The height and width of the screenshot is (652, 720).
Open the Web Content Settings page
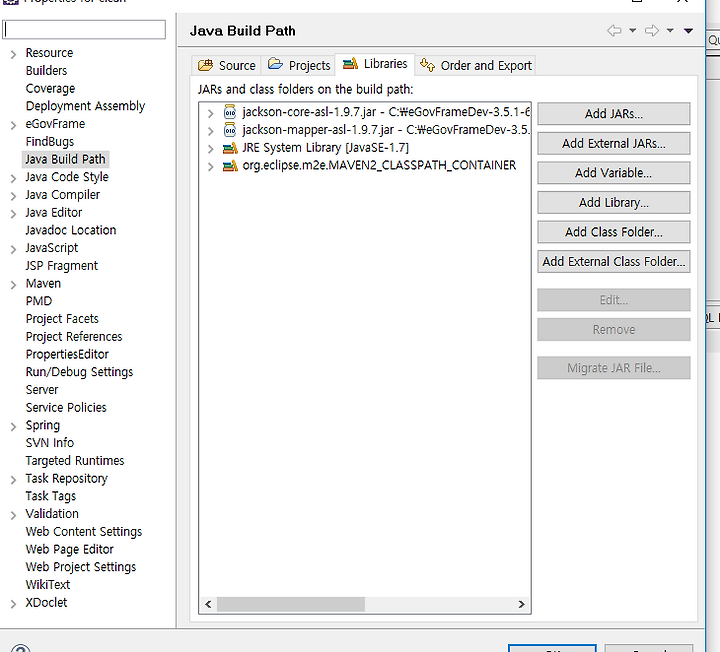point(84,532)
